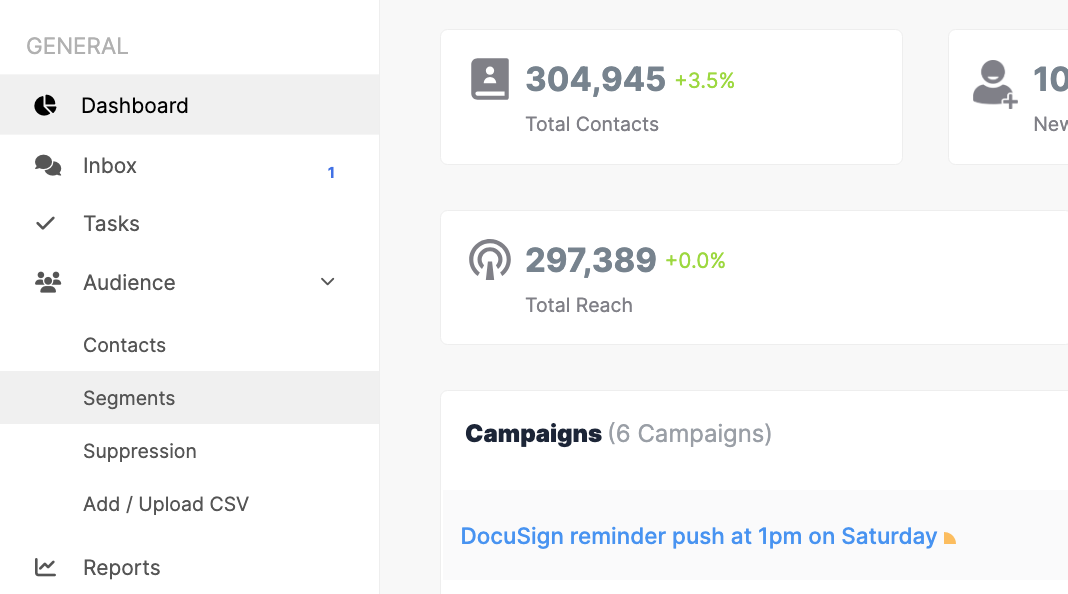Open Suppression list page

coord(140,451)
